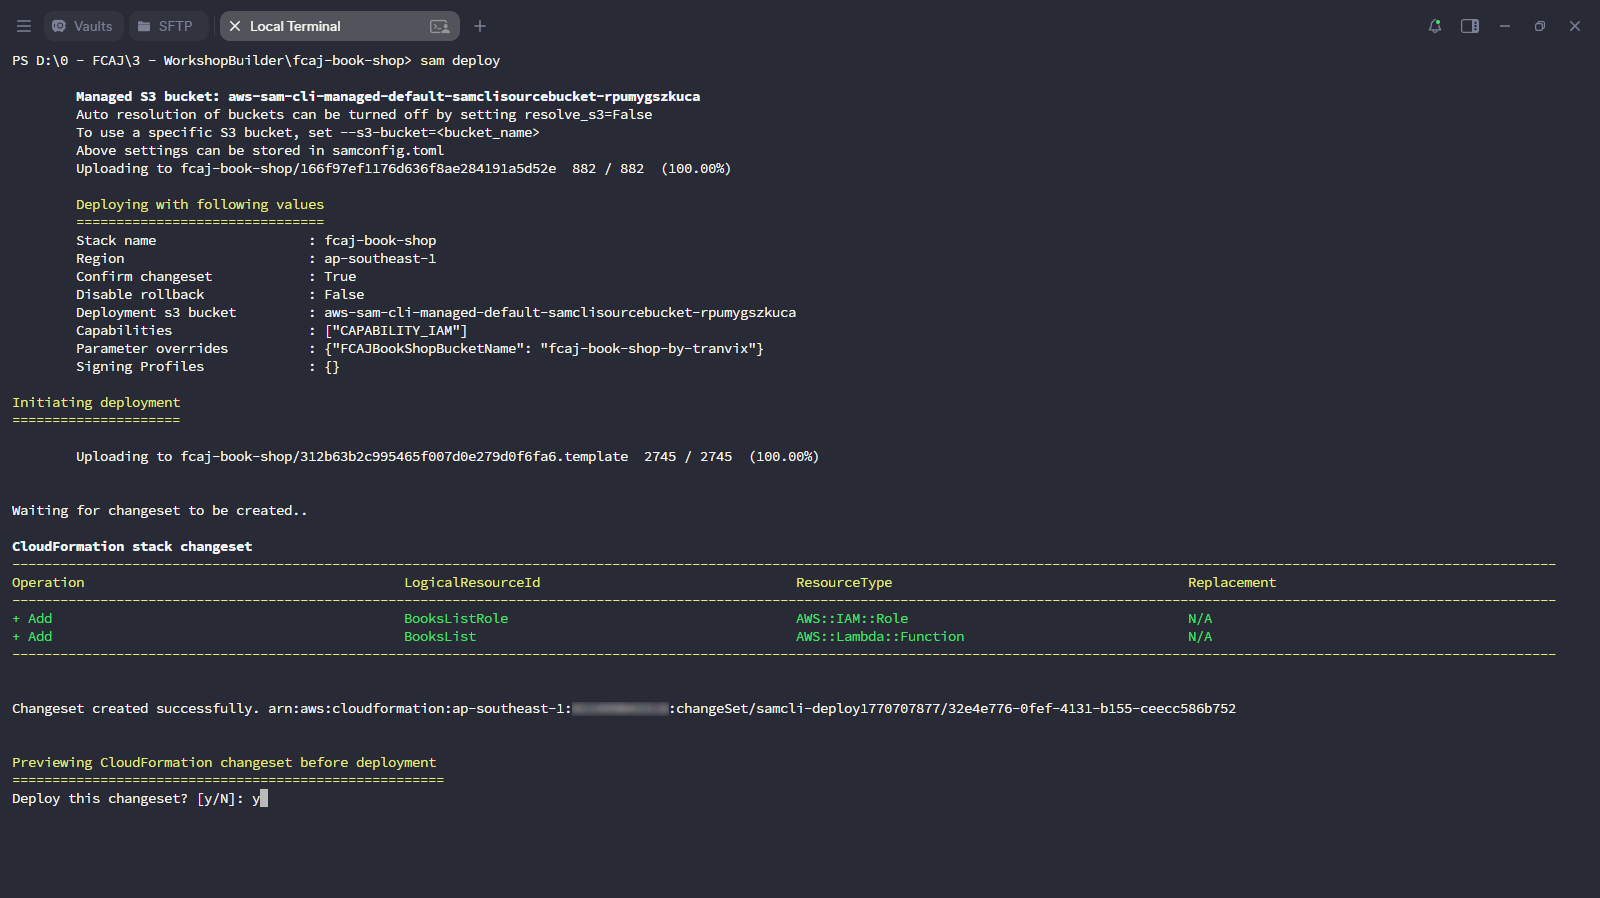The height and width of the screenshot is (898, 1600).
Task: Select the Local Terminal tab
Action: (x=339, y=26)
